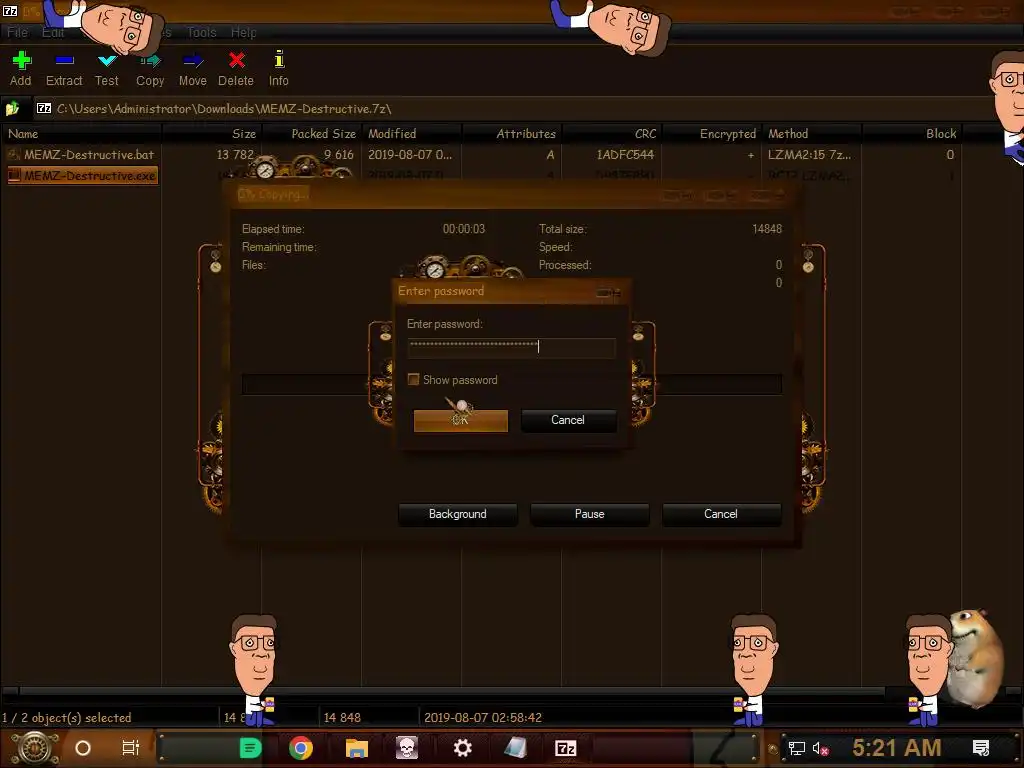The height and width of the screenshot is (768, 1024).
Task: Open the green notes app in taskbar
Action: (250, 748)
